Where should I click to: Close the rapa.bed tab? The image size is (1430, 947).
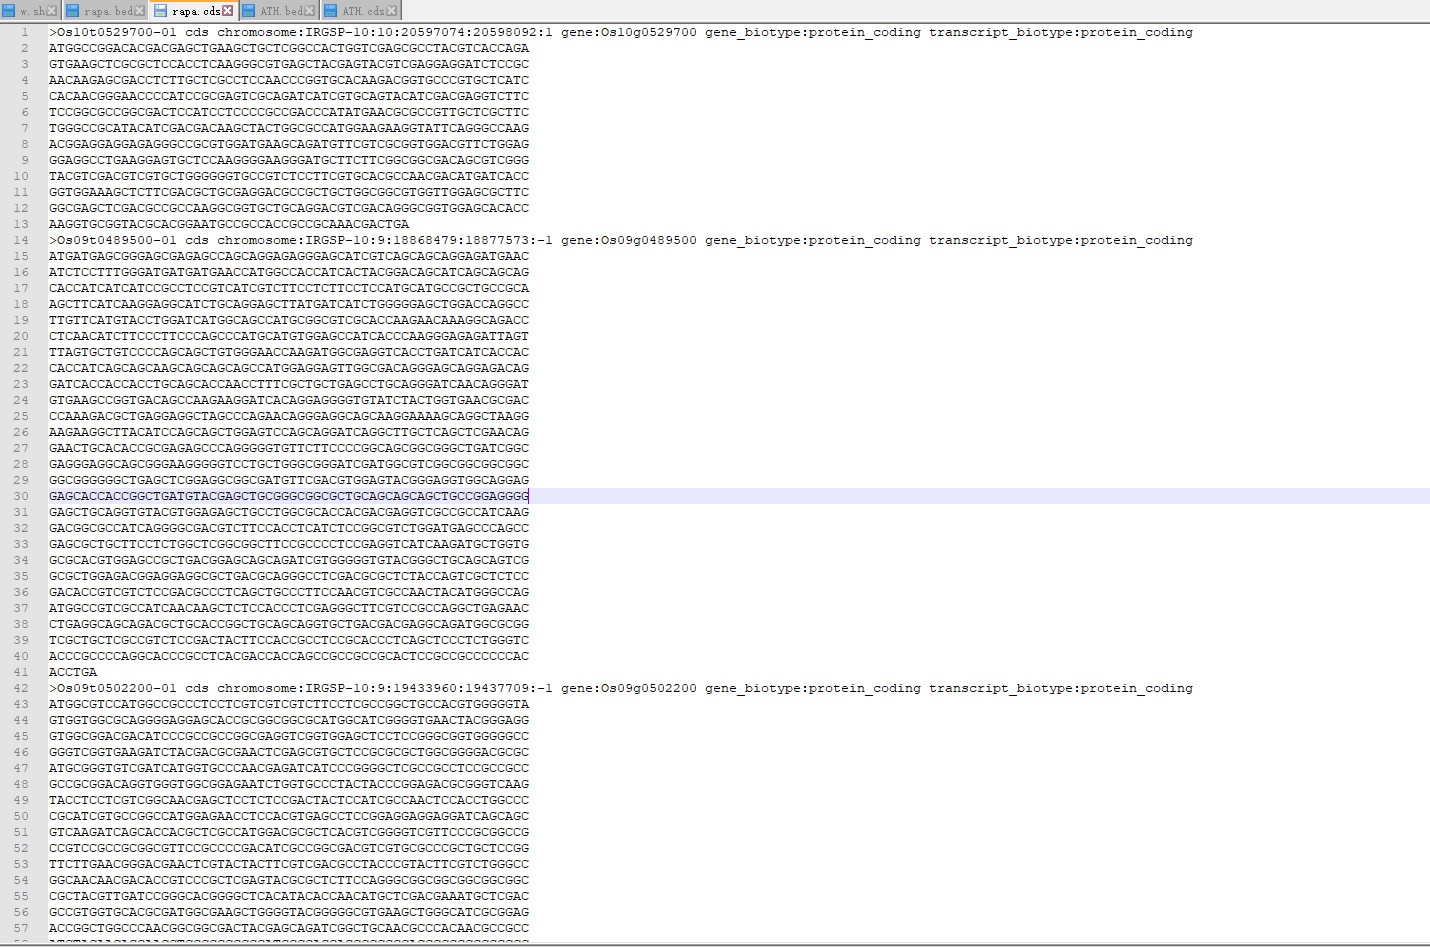pyautogui.click(x=139, y=11)
